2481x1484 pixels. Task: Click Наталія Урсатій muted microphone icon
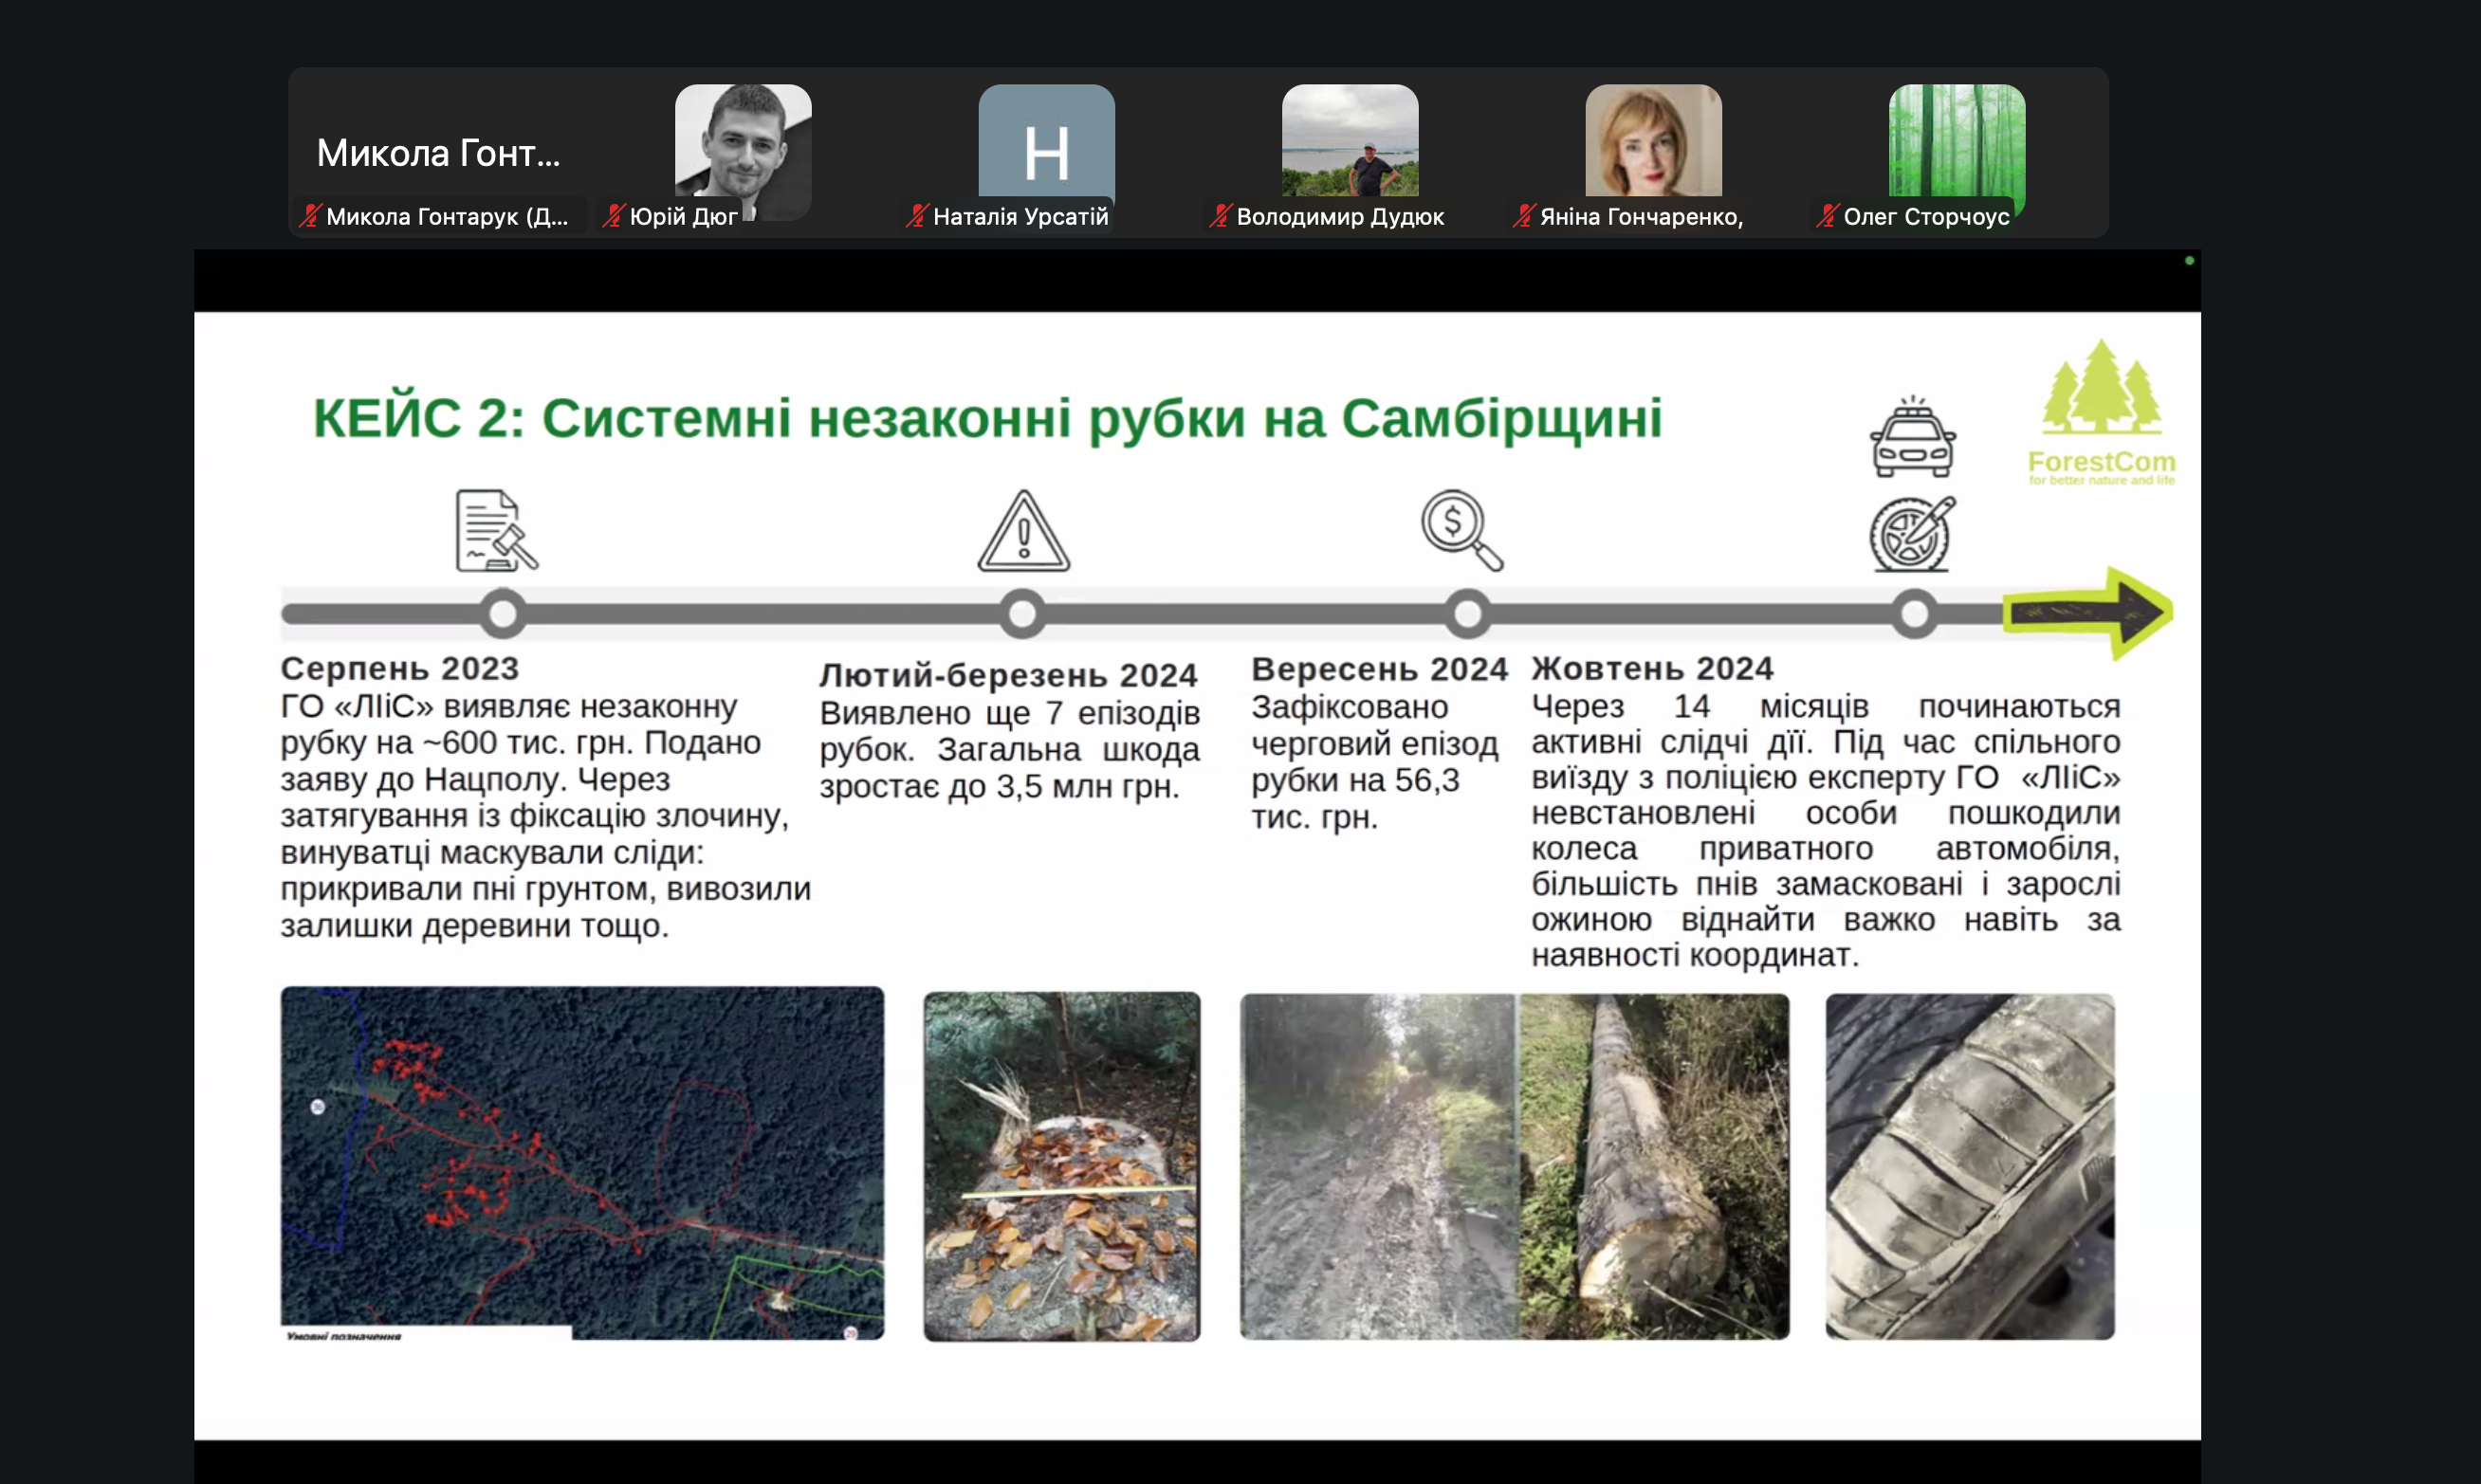pos(916,216)
